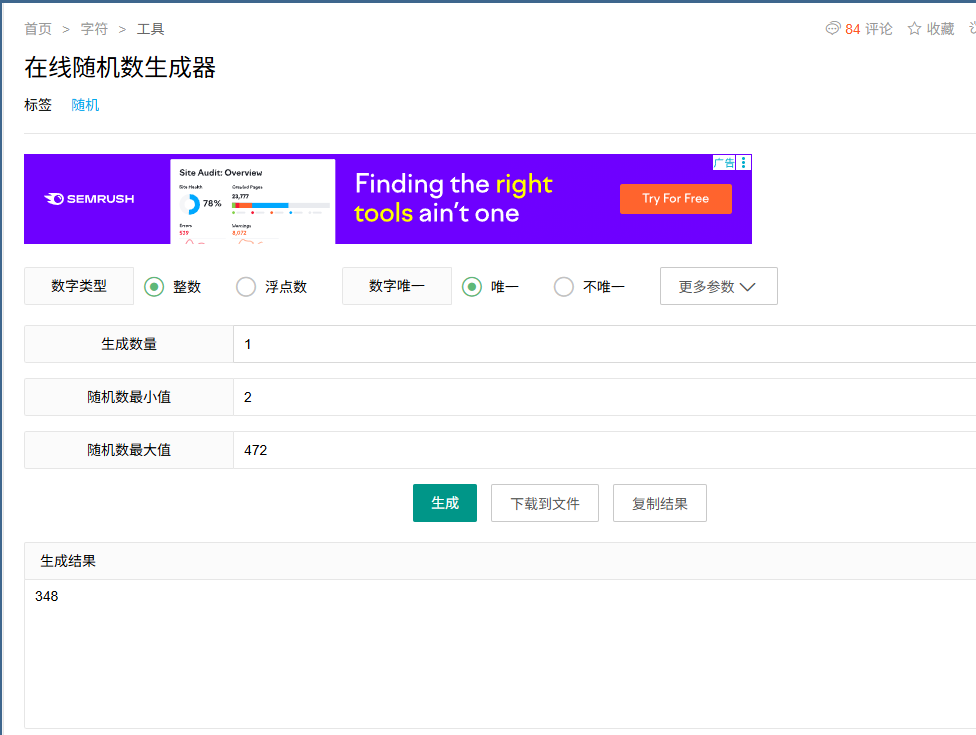Viewport: 976px width, 735px height.
Task: Click the 随机 tag link
Action: coord(85,104)
